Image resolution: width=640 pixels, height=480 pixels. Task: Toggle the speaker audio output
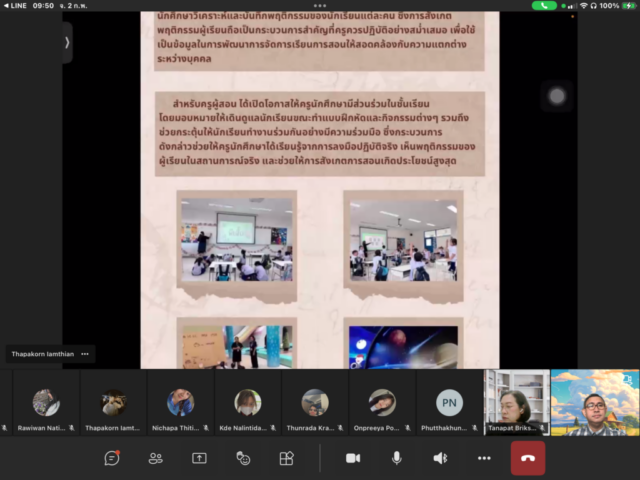[440, 458]
